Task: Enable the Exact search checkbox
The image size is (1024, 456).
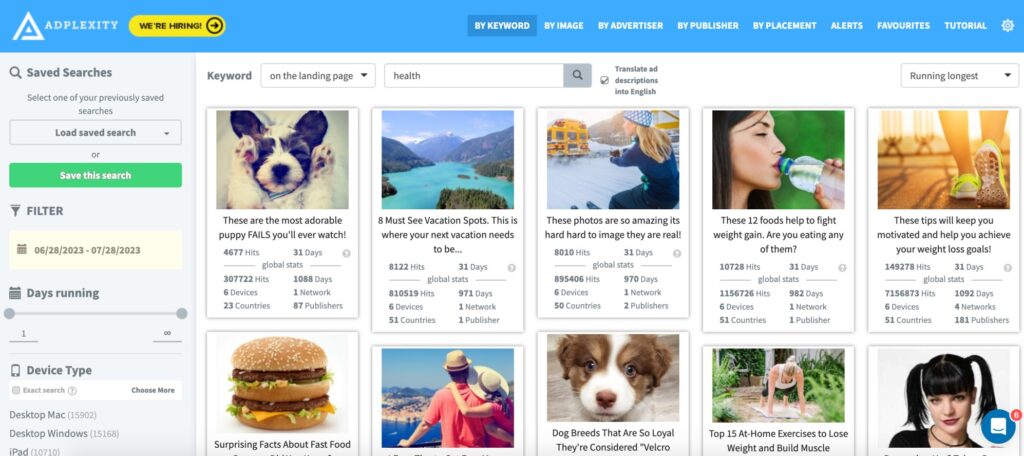Action: tap(16, 390)
